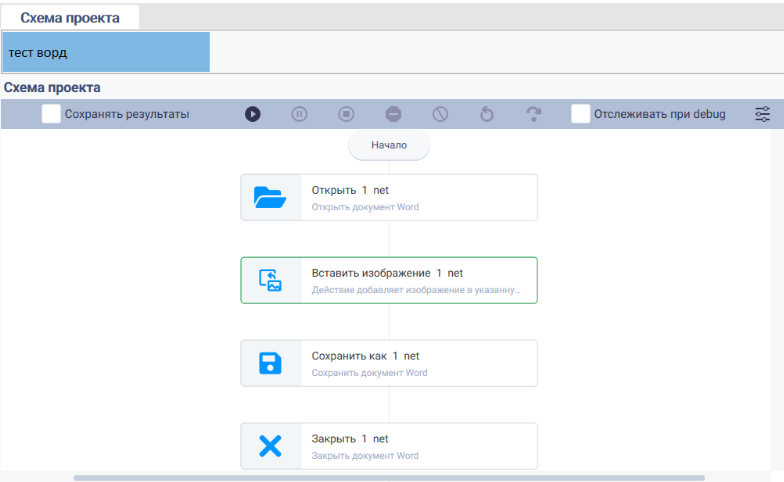The image size is (784, 482).
Task: Click the Начало start node
Action: click(x=389, y=145)
